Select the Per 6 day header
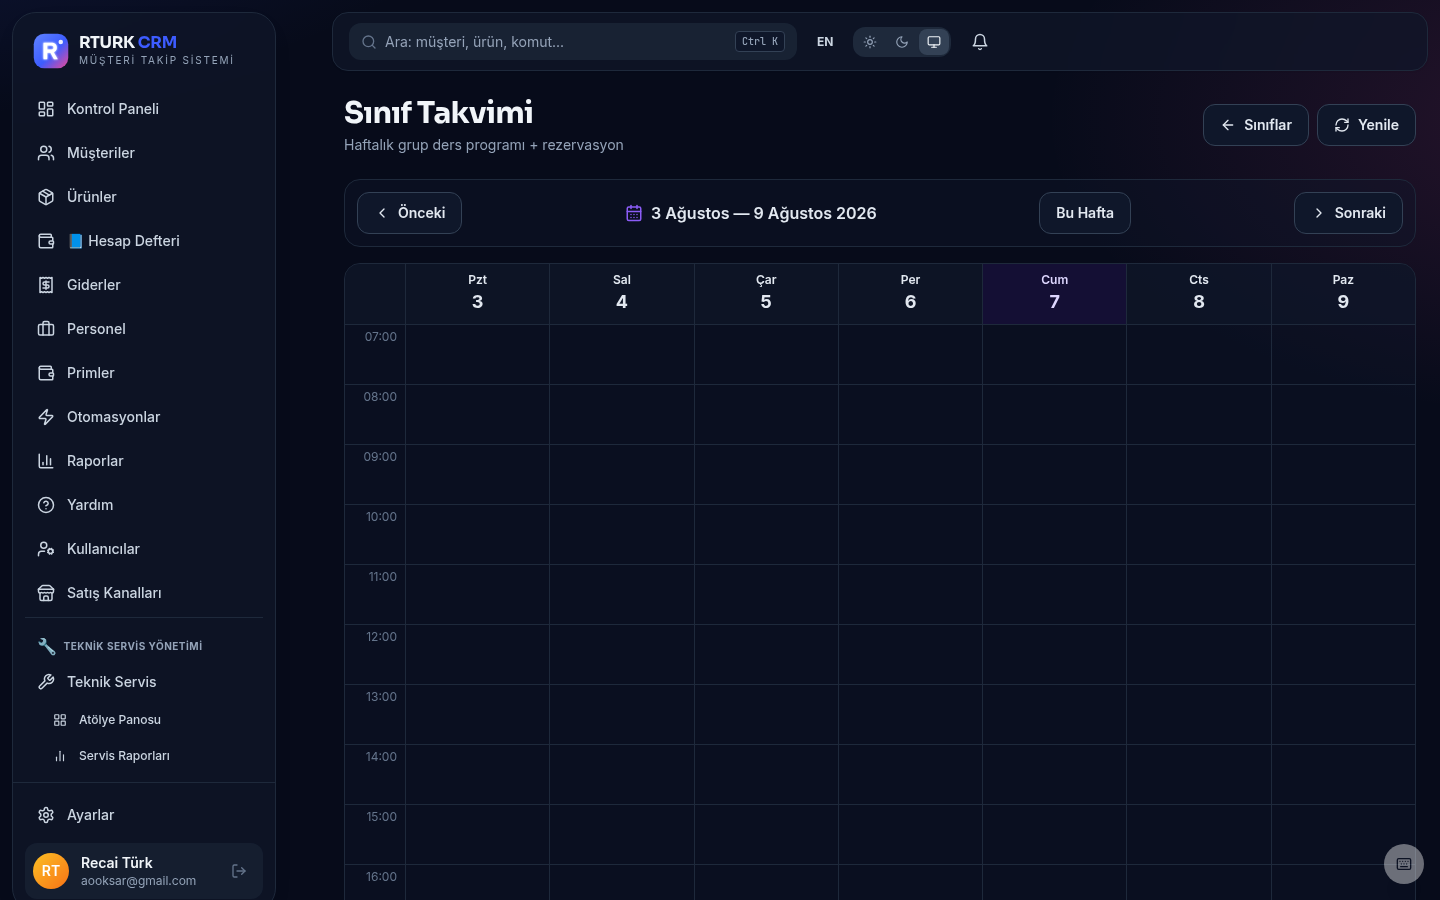1440x900 pixels. (x=910, y=293)
